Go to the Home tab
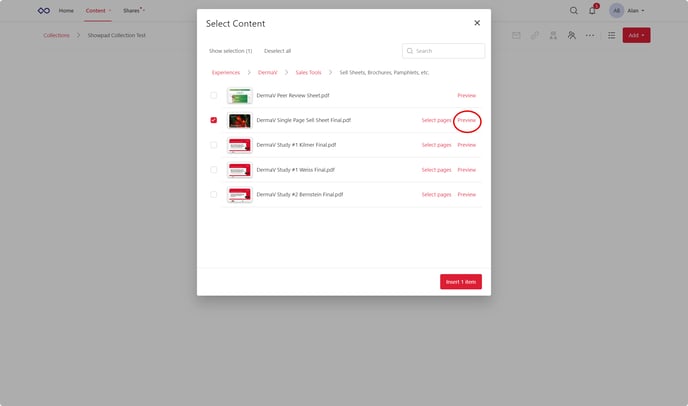Screen dimensions: 688x406 (x=66, y=10)
